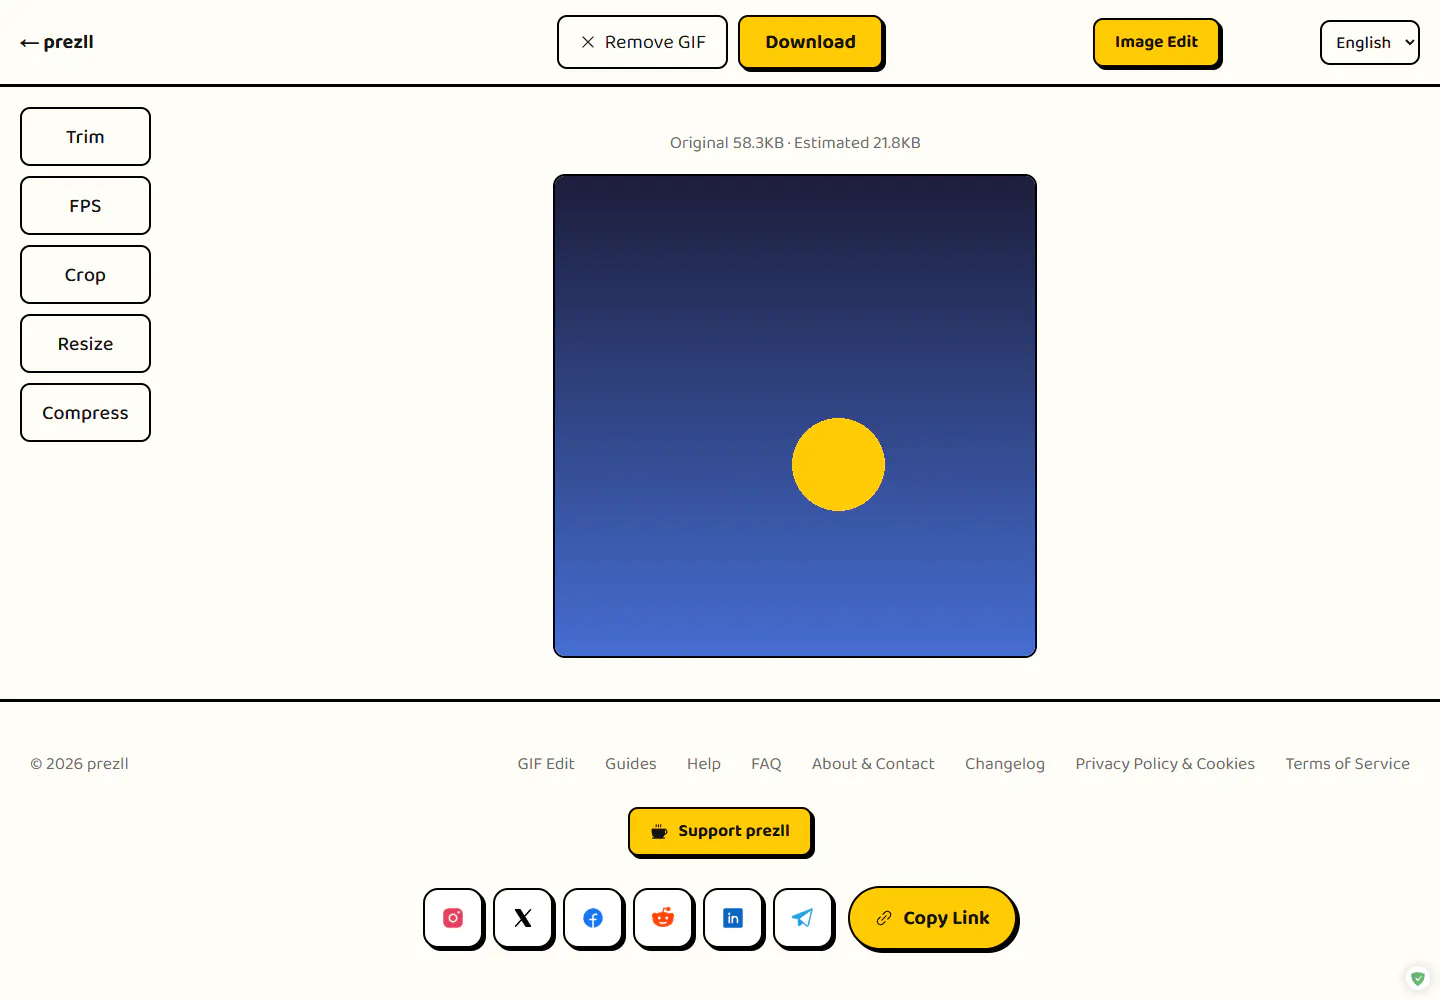The image size is (1440, 1000).
Task: Click the Support prezll button
Action: tap(720, 831)
